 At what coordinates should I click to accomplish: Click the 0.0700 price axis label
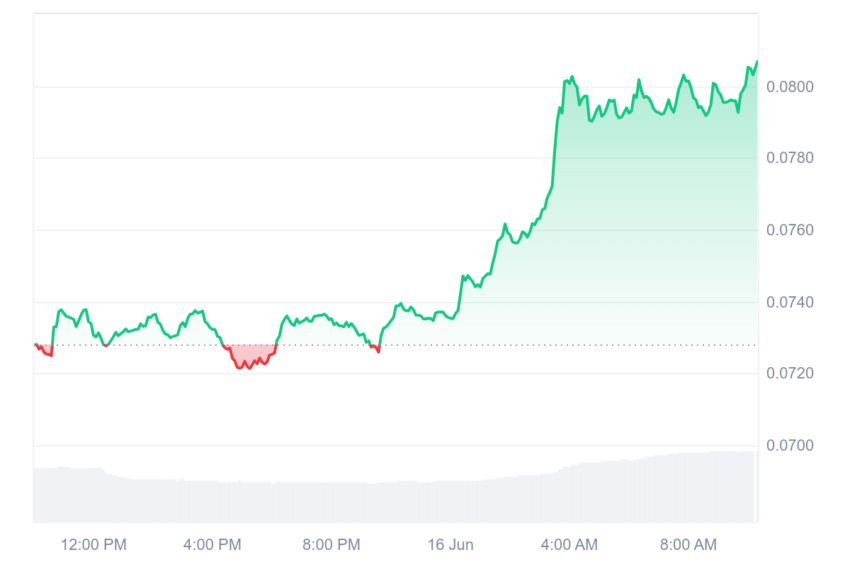[789, 445]
